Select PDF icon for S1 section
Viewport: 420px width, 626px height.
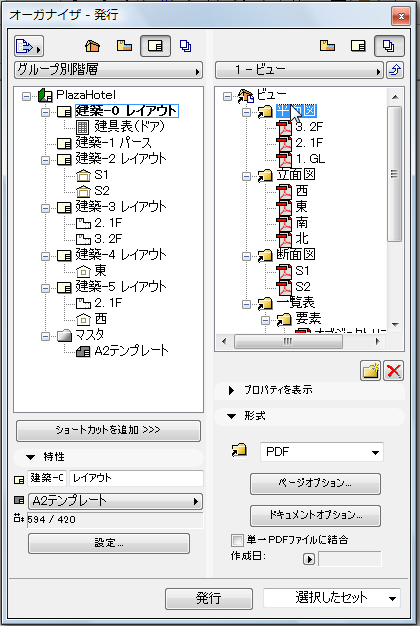coord(285,271)
